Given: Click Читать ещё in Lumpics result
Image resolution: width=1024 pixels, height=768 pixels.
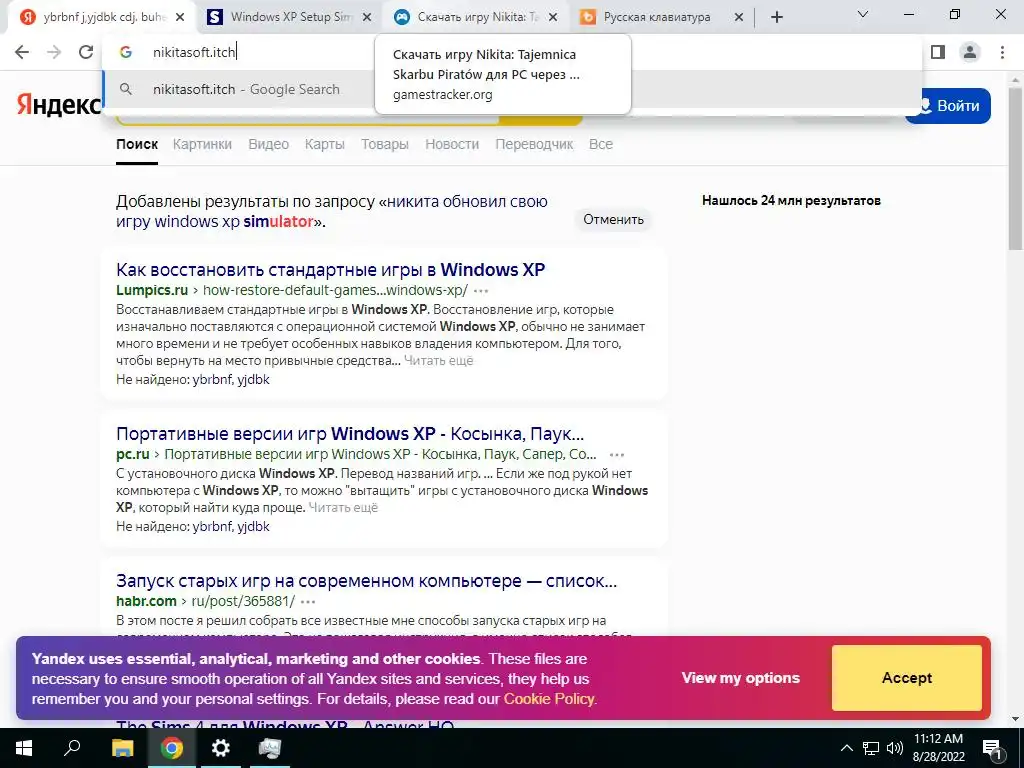Looking at the screenshot, I should 438,360.
